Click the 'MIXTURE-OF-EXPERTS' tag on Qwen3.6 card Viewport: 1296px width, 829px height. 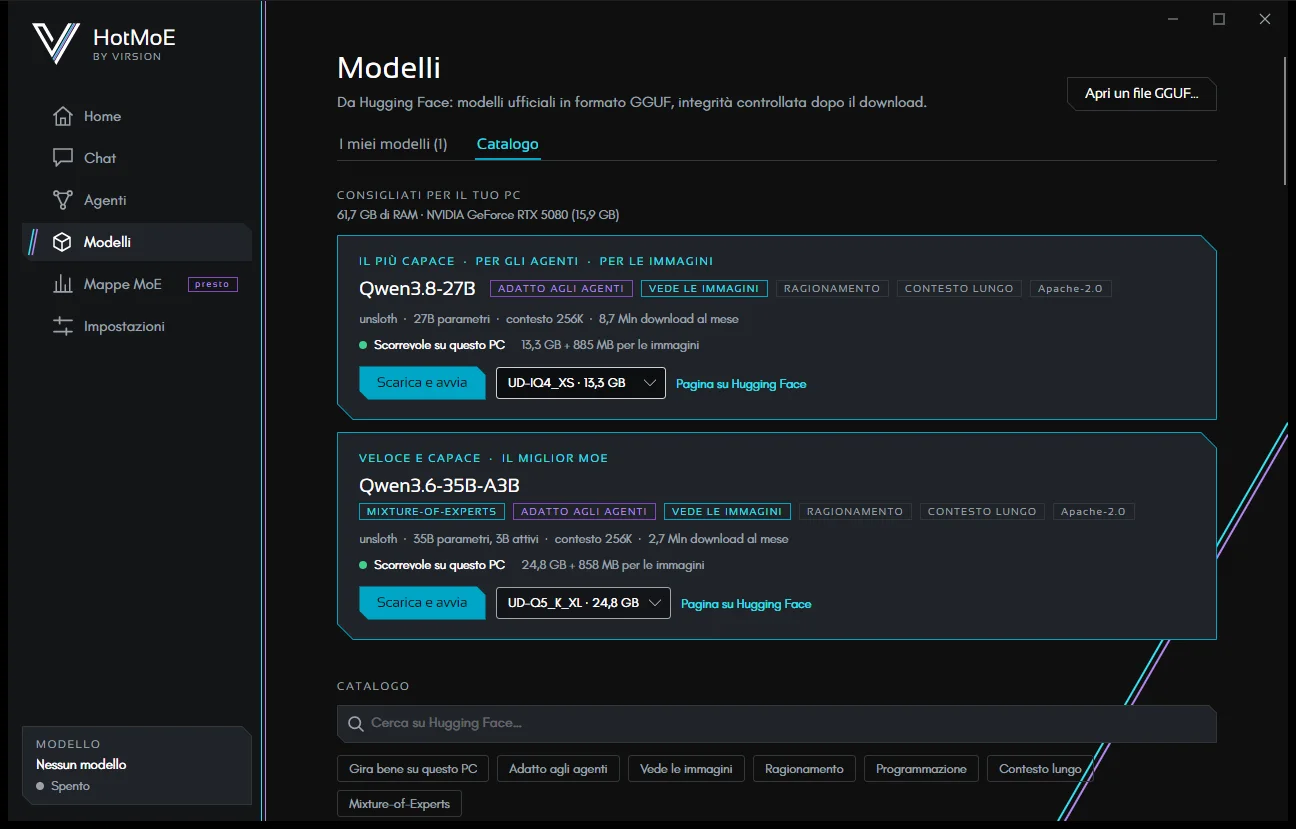click(432, 511)
